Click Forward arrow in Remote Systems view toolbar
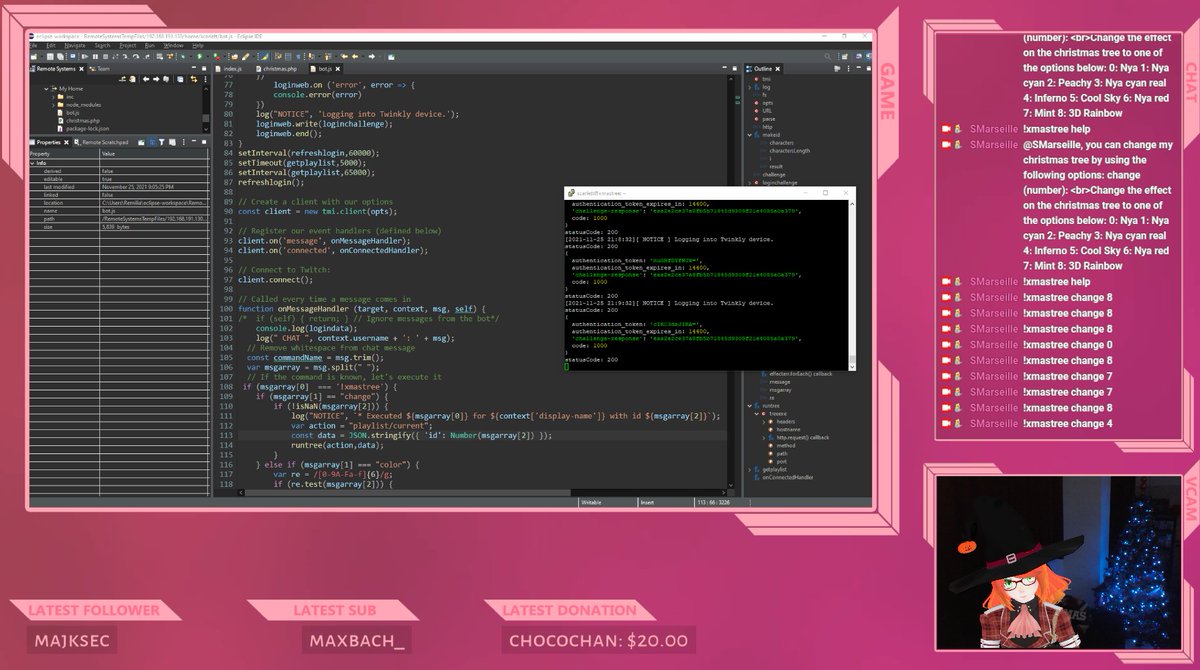 (x=156, y=79)
